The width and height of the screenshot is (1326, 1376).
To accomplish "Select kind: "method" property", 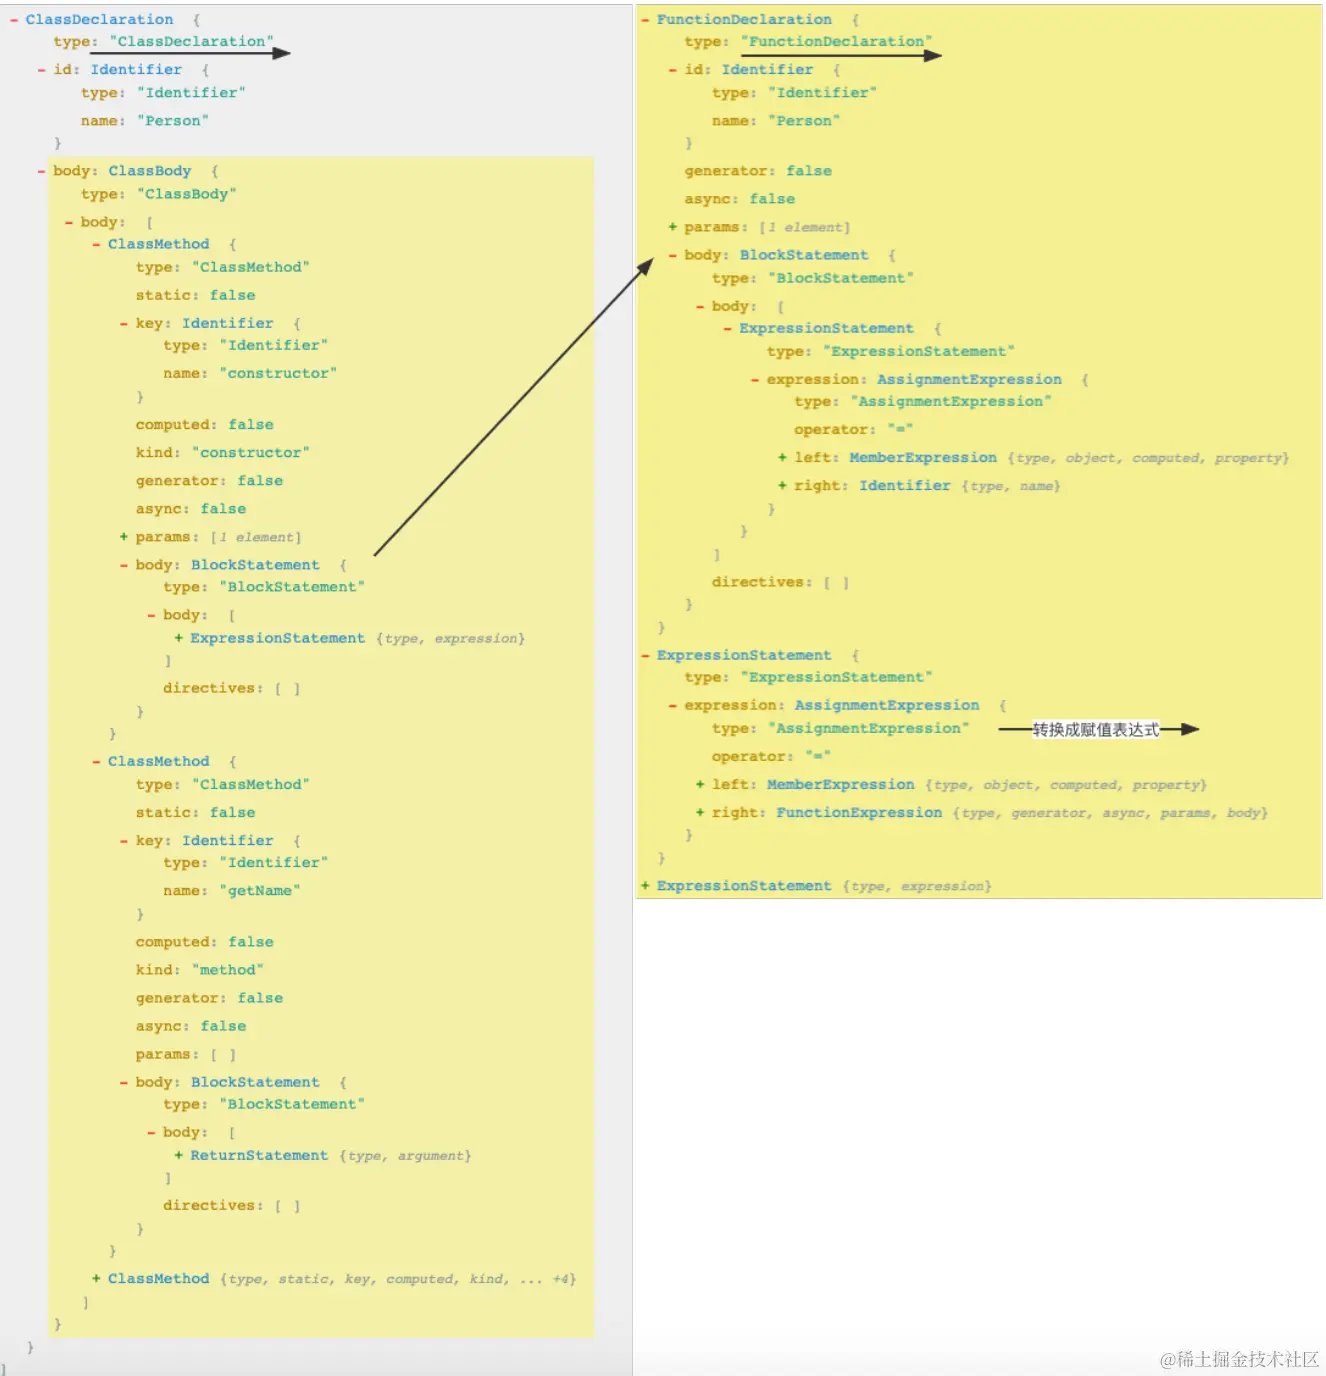I will point(200,969).
